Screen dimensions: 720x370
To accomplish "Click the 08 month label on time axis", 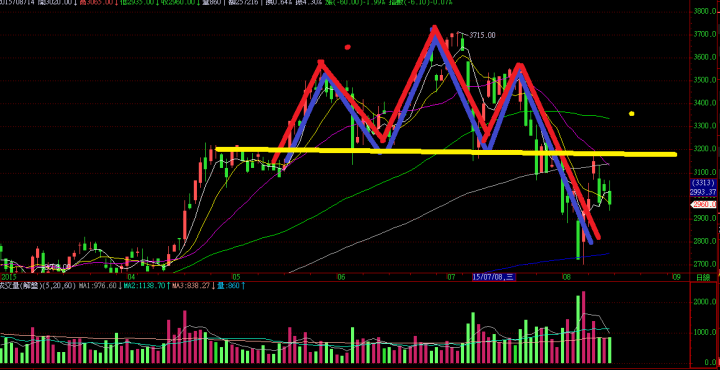I will tap(566, 277).
